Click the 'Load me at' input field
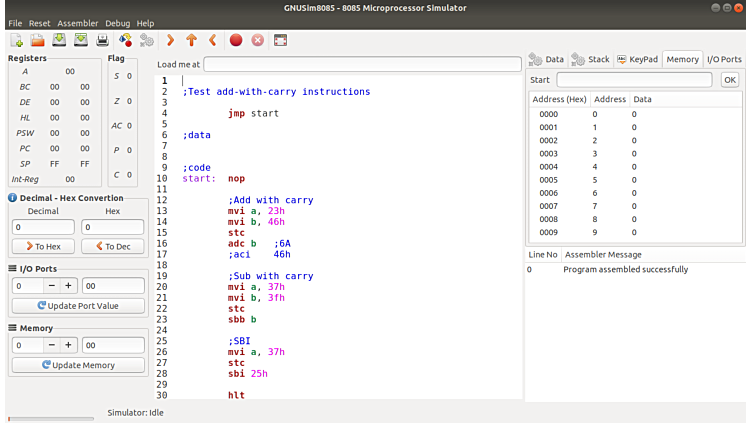The height and width of the screenshot is (423, 752). pos(362,64)
